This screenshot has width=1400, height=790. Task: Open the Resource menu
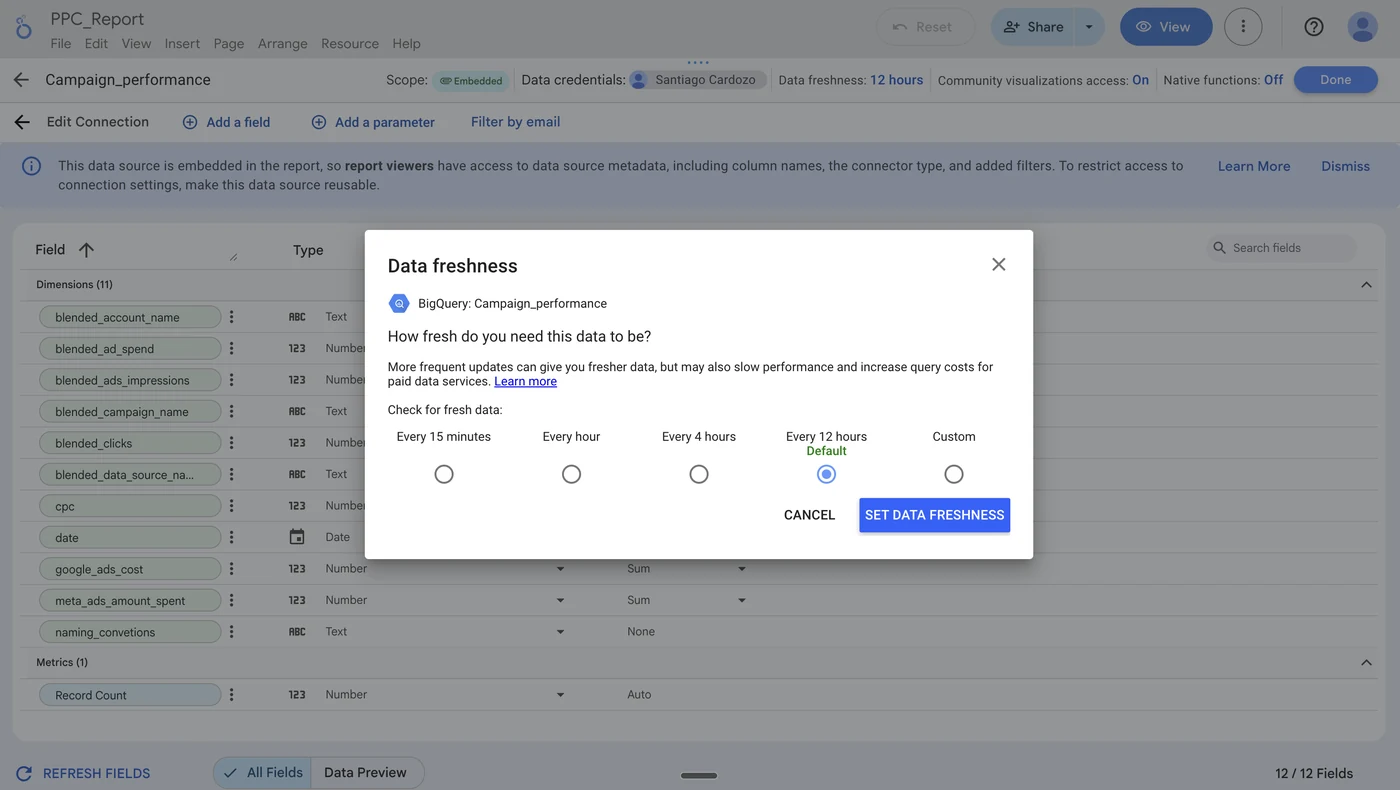pos(349,44)
